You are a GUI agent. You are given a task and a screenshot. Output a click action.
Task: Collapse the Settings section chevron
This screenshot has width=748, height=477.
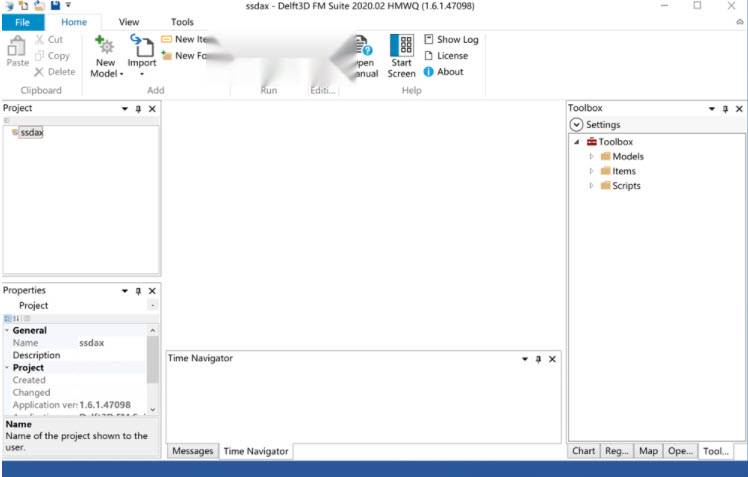pos(576,124)
